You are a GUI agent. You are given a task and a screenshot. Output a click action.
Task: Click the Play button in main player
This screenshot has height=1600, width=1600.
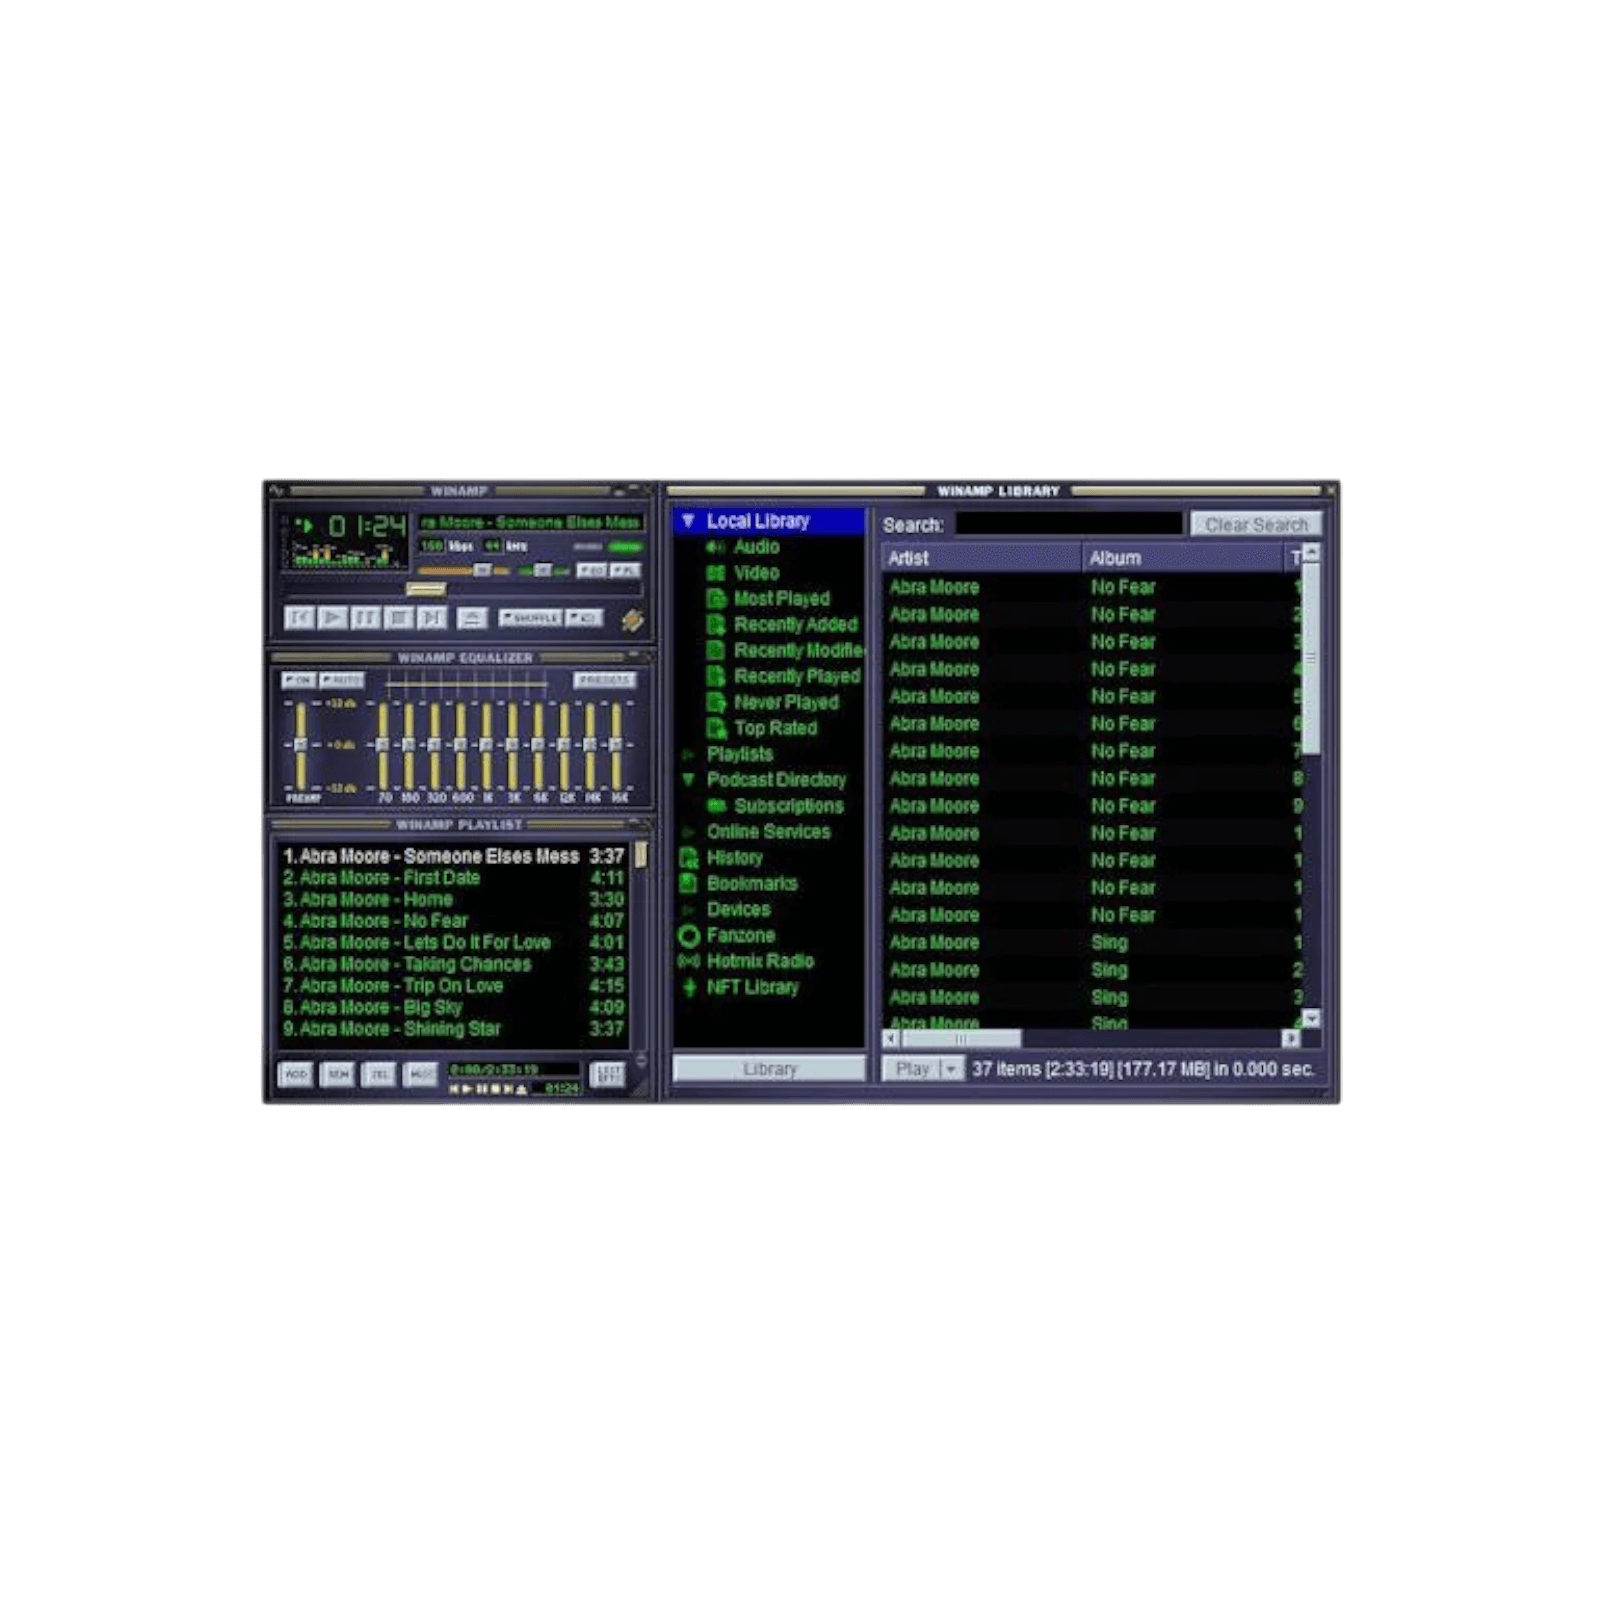332,618
